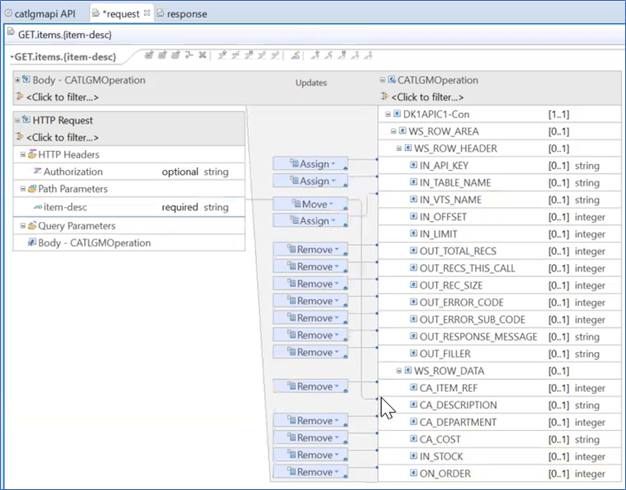626x490 pixels.
Task: Collapse the WS_ROW_DATA node
Action: 399,371
